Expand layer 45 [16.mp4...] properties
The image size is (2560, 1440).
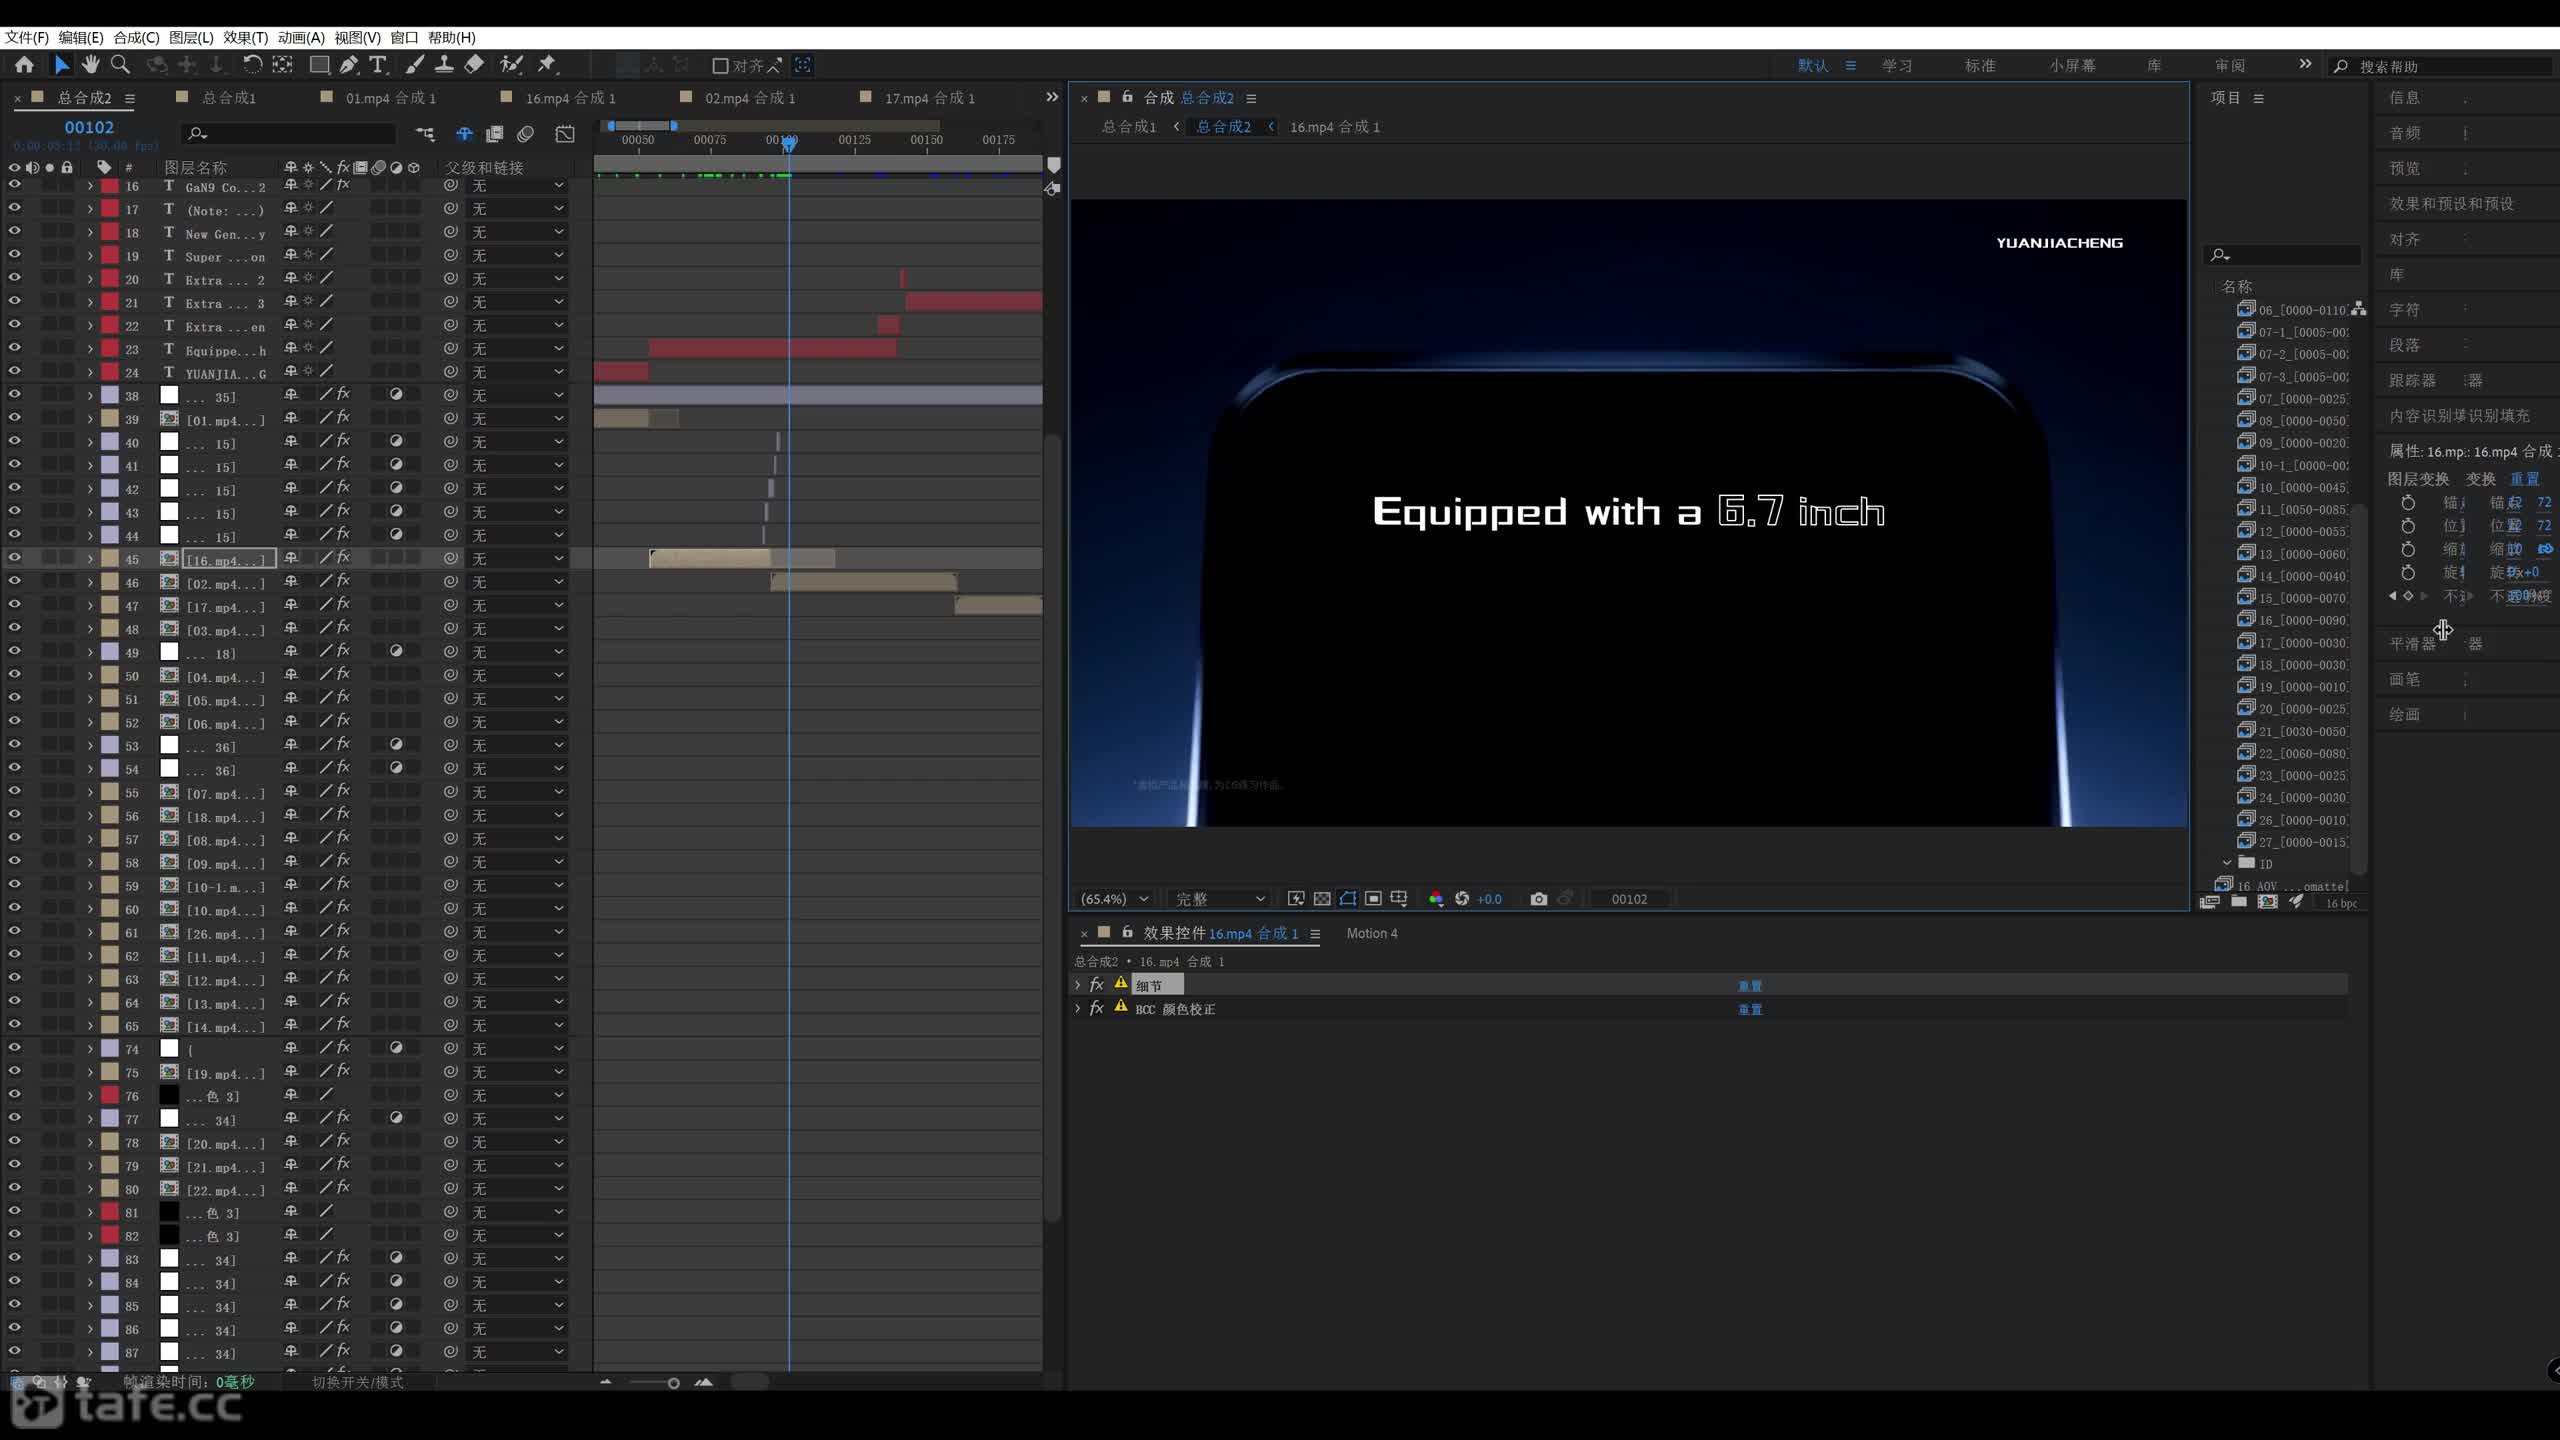point(90,559)
